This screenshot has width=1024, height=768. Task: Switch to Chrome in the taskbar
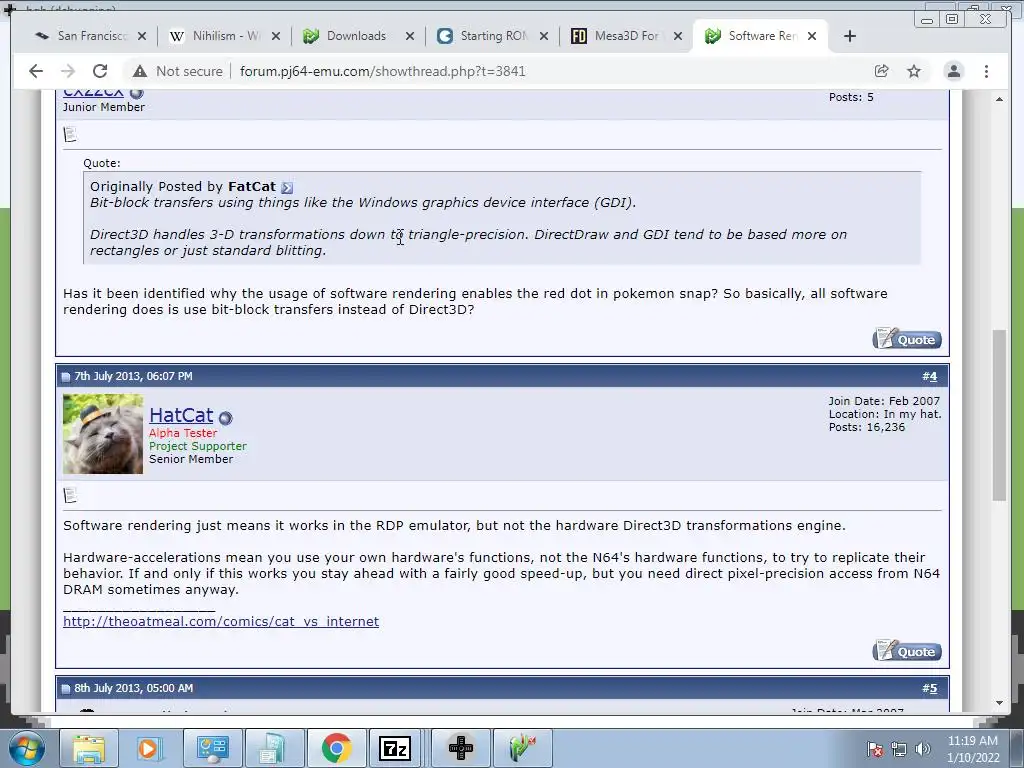[x=336, y=748]
